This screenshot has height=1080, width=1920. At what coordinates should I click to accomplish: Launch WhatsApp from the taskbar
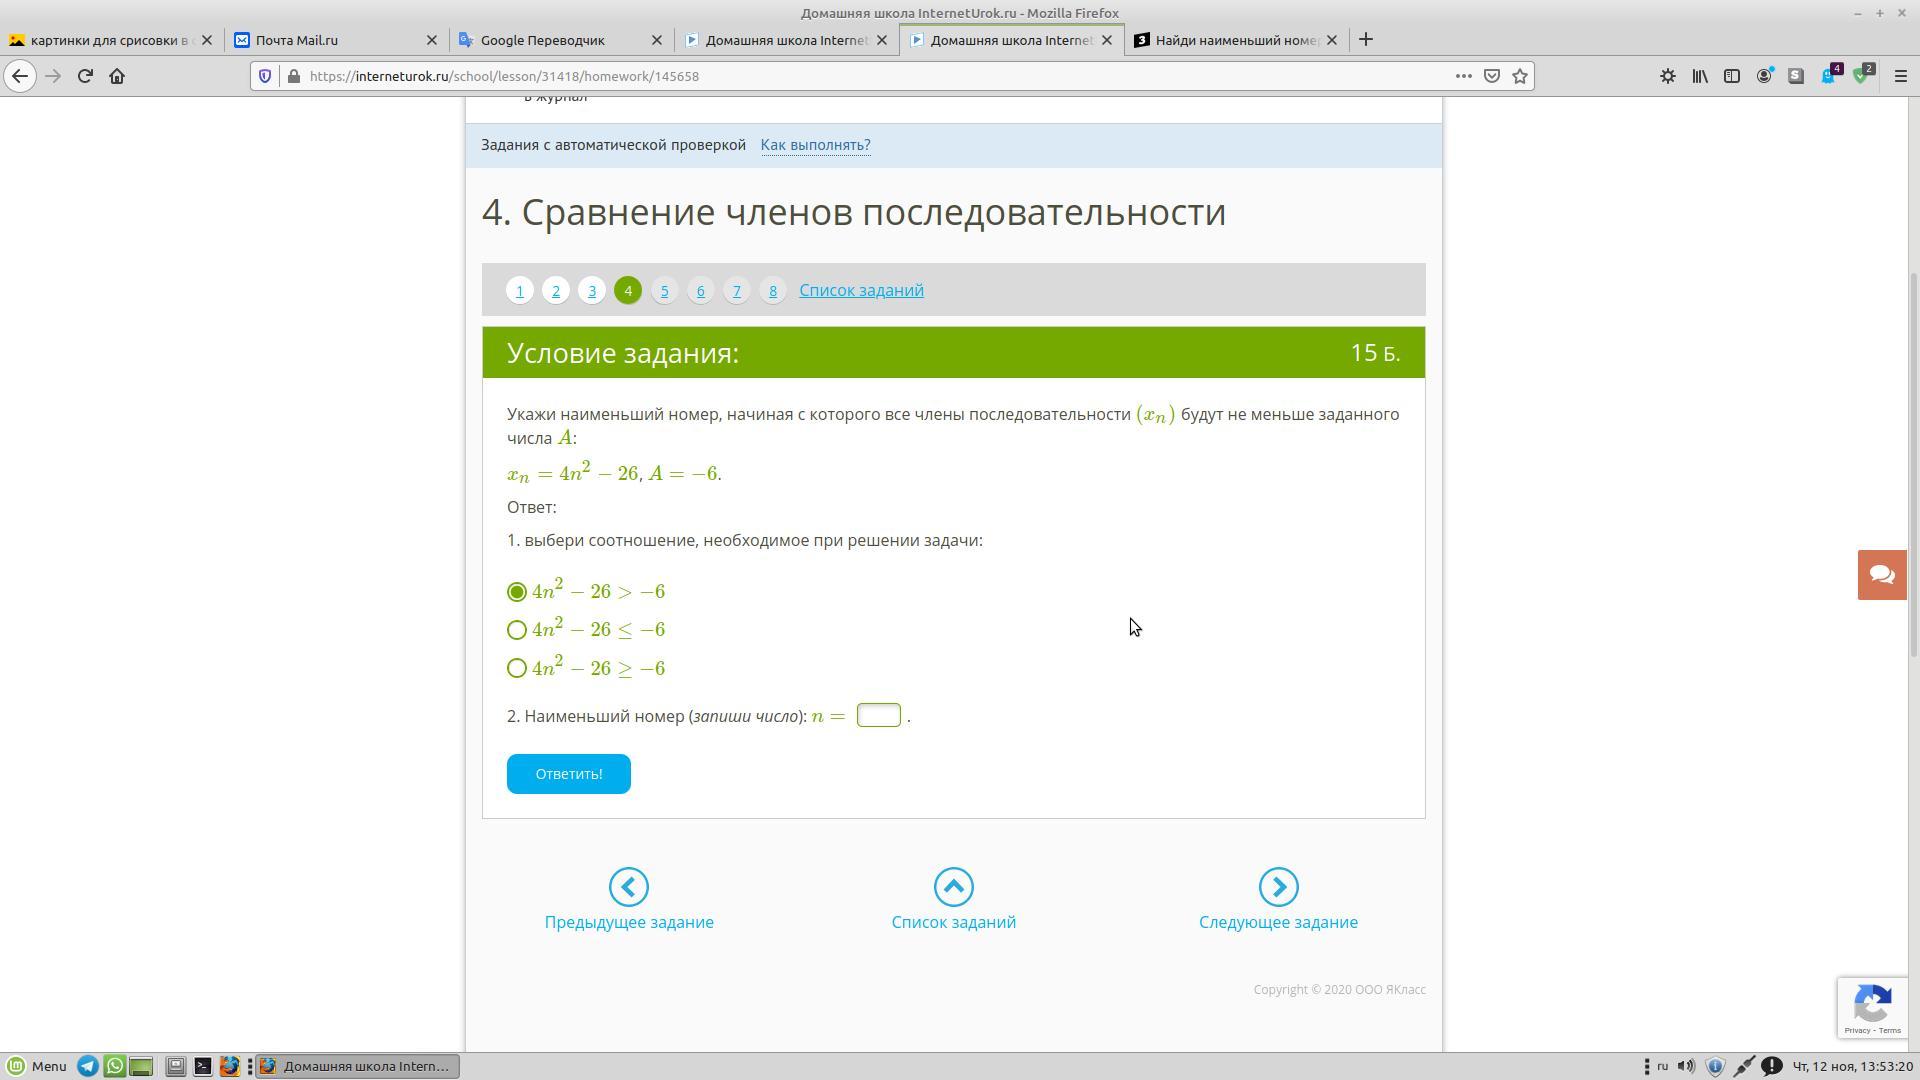pos(115,1066)
